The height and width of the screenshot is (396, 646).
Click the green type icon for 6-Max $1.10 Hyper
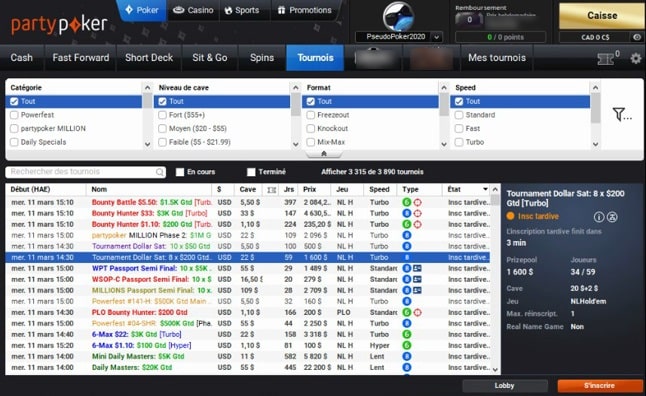[x=407, y=345]
